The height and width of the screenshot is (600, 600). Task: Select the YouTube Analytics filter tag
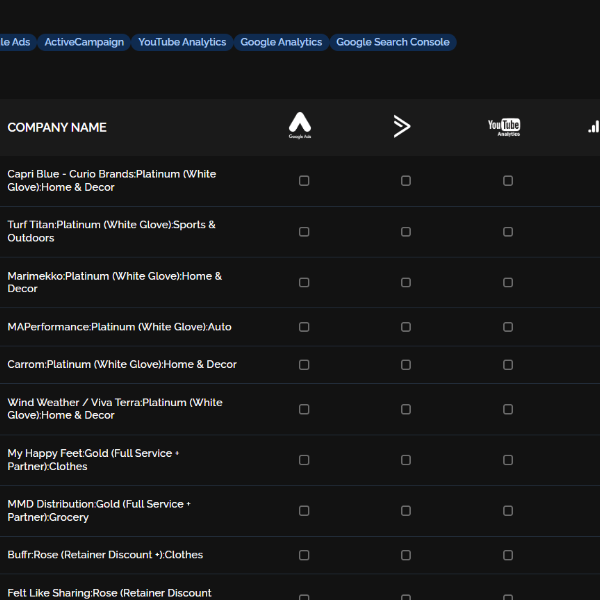182,42
